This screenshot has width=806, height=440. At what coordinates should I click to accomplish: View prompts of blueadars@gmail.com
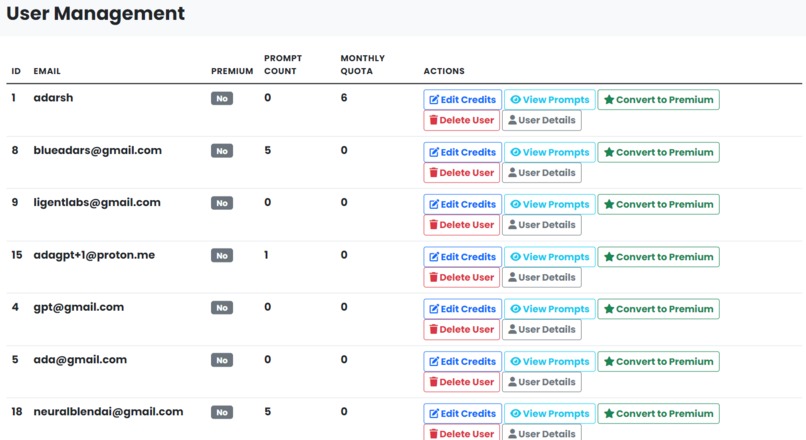[x=549, y=152]
